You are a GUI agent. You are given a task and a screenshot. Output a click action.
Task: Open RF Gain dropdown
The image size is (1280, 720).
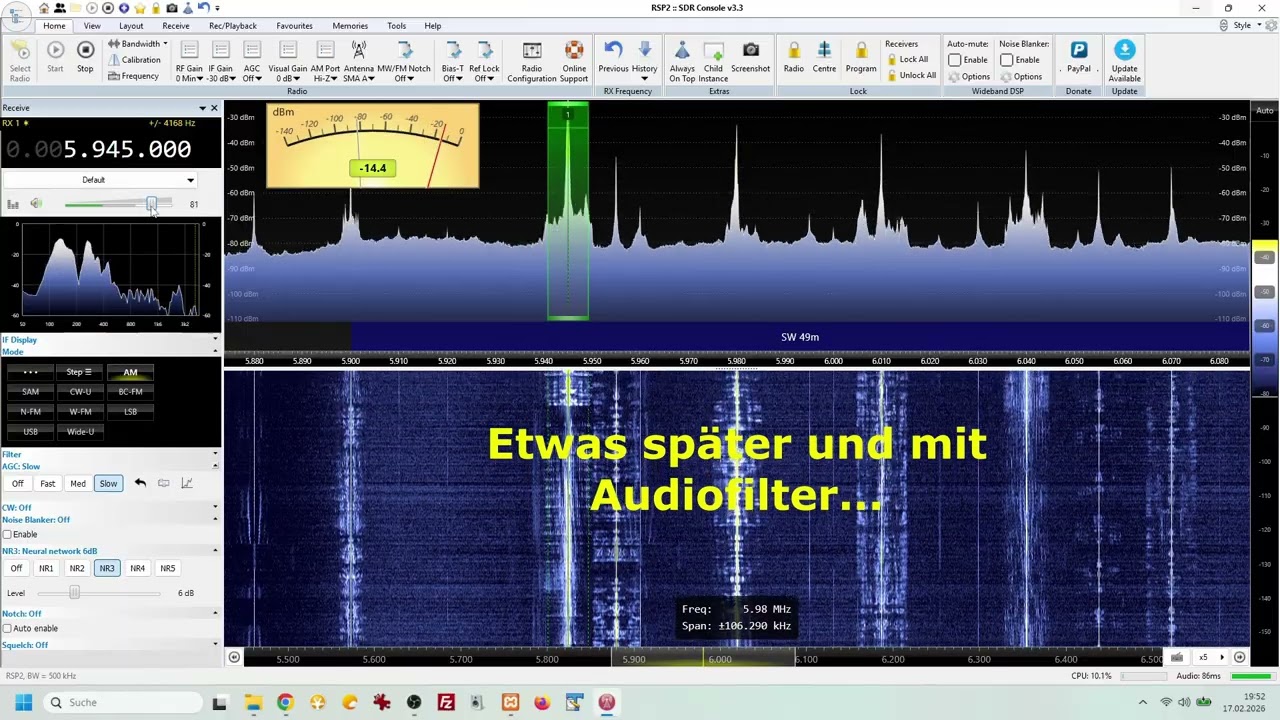189,62
